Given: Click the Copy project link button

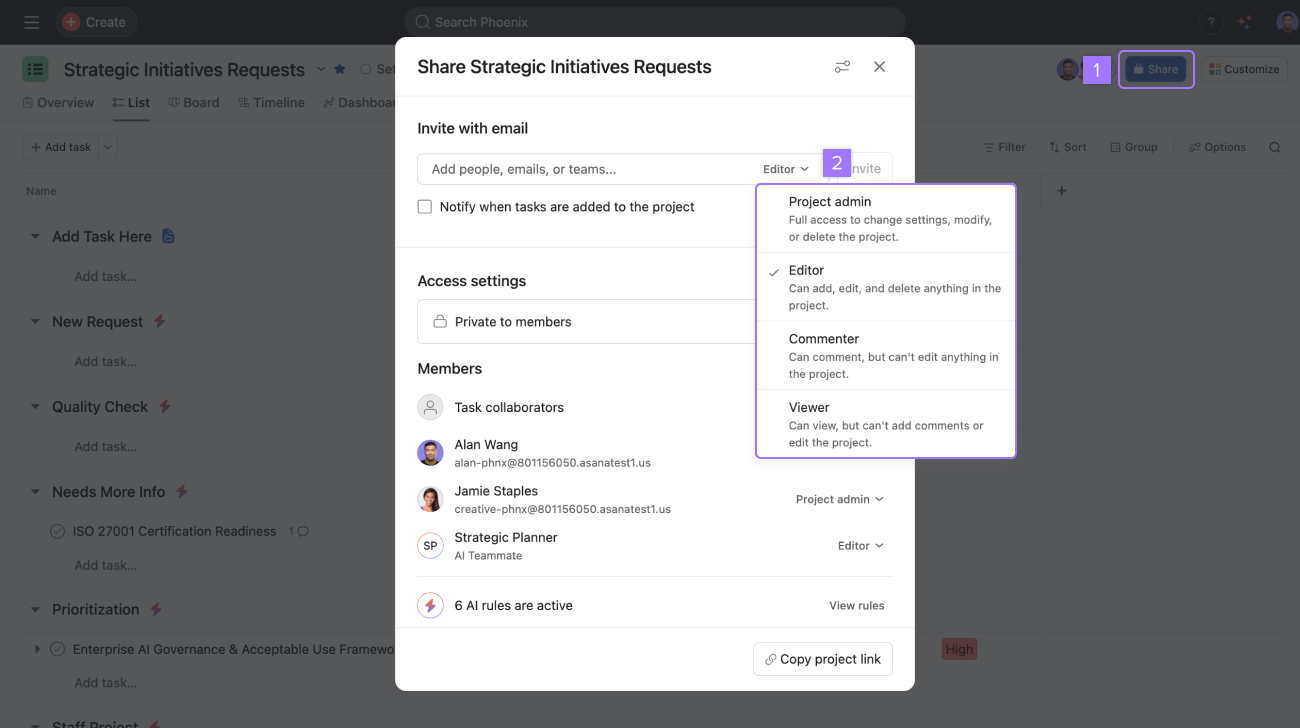Looking at the screenshot, I should (x=822, y=659).
